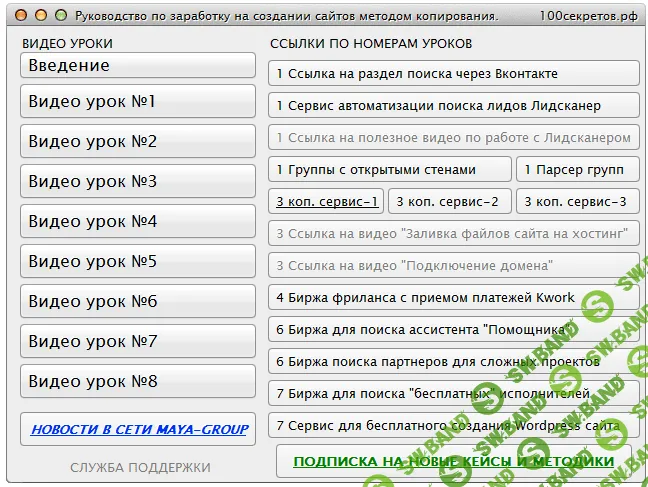648x487 pixels.
Task: Open СЛУЖБА ПОДДЕРЖКИ support link
Action: tap(140, 467)
